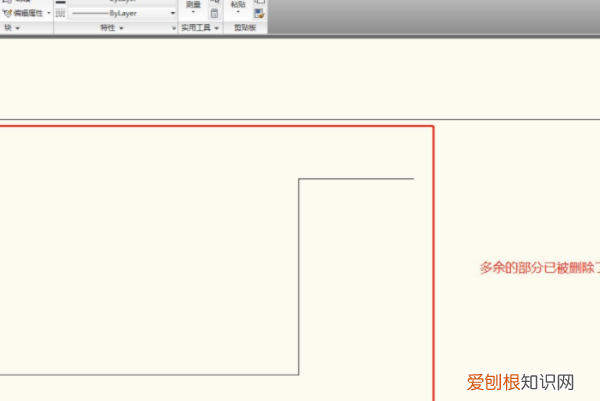Select the black vertical line segment
Image resolution: width=600 pixels, height=401 pixels.
[299, 277]
